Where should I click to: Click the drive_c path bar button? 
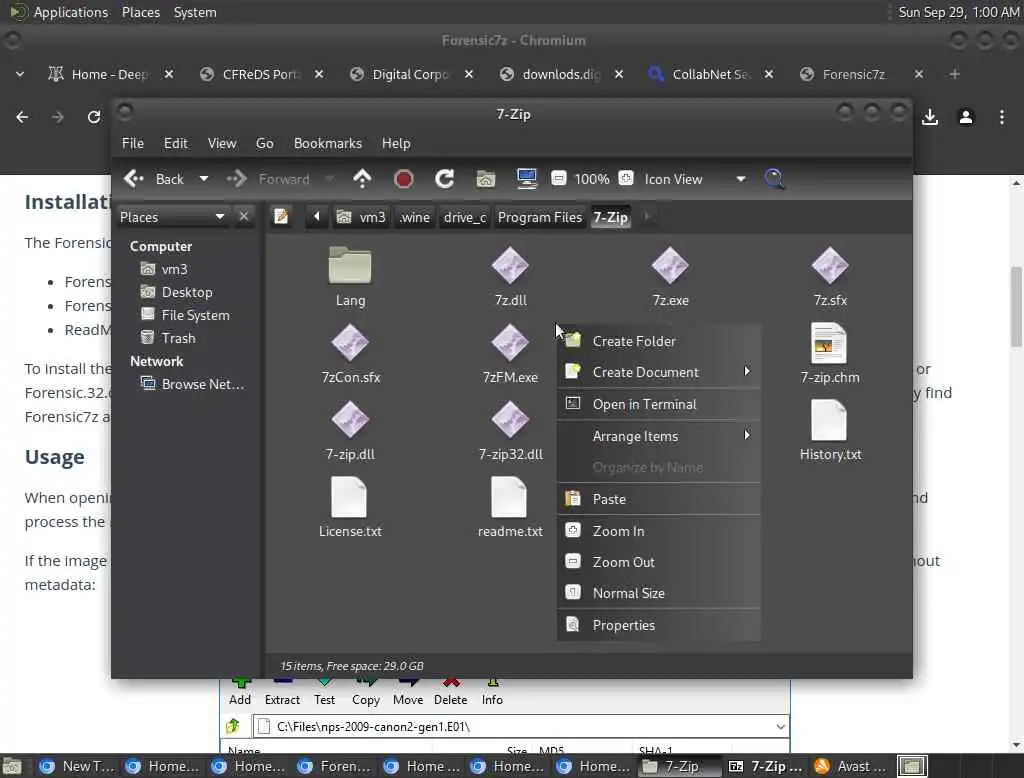tap(465, 216)
